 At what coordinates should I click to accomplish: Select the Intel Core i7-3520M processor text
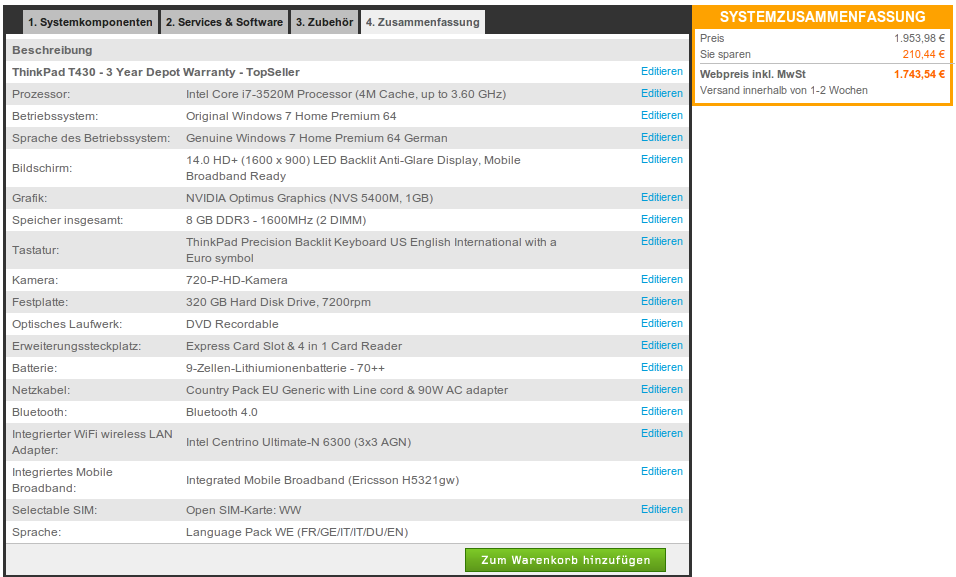[x=346, y=94]
